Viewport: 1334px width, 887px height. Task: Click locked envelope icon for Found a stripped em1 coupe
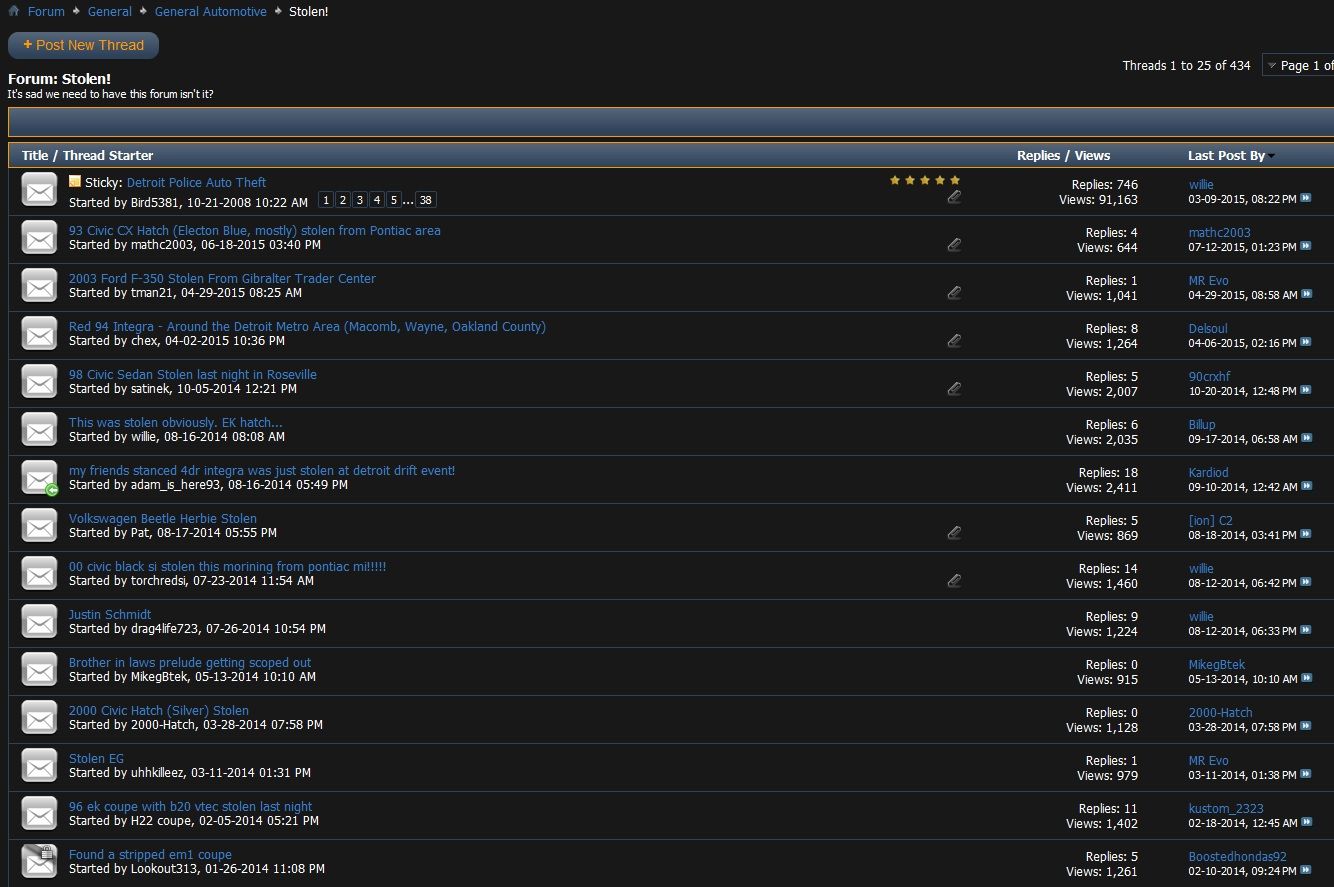point(39,861)
